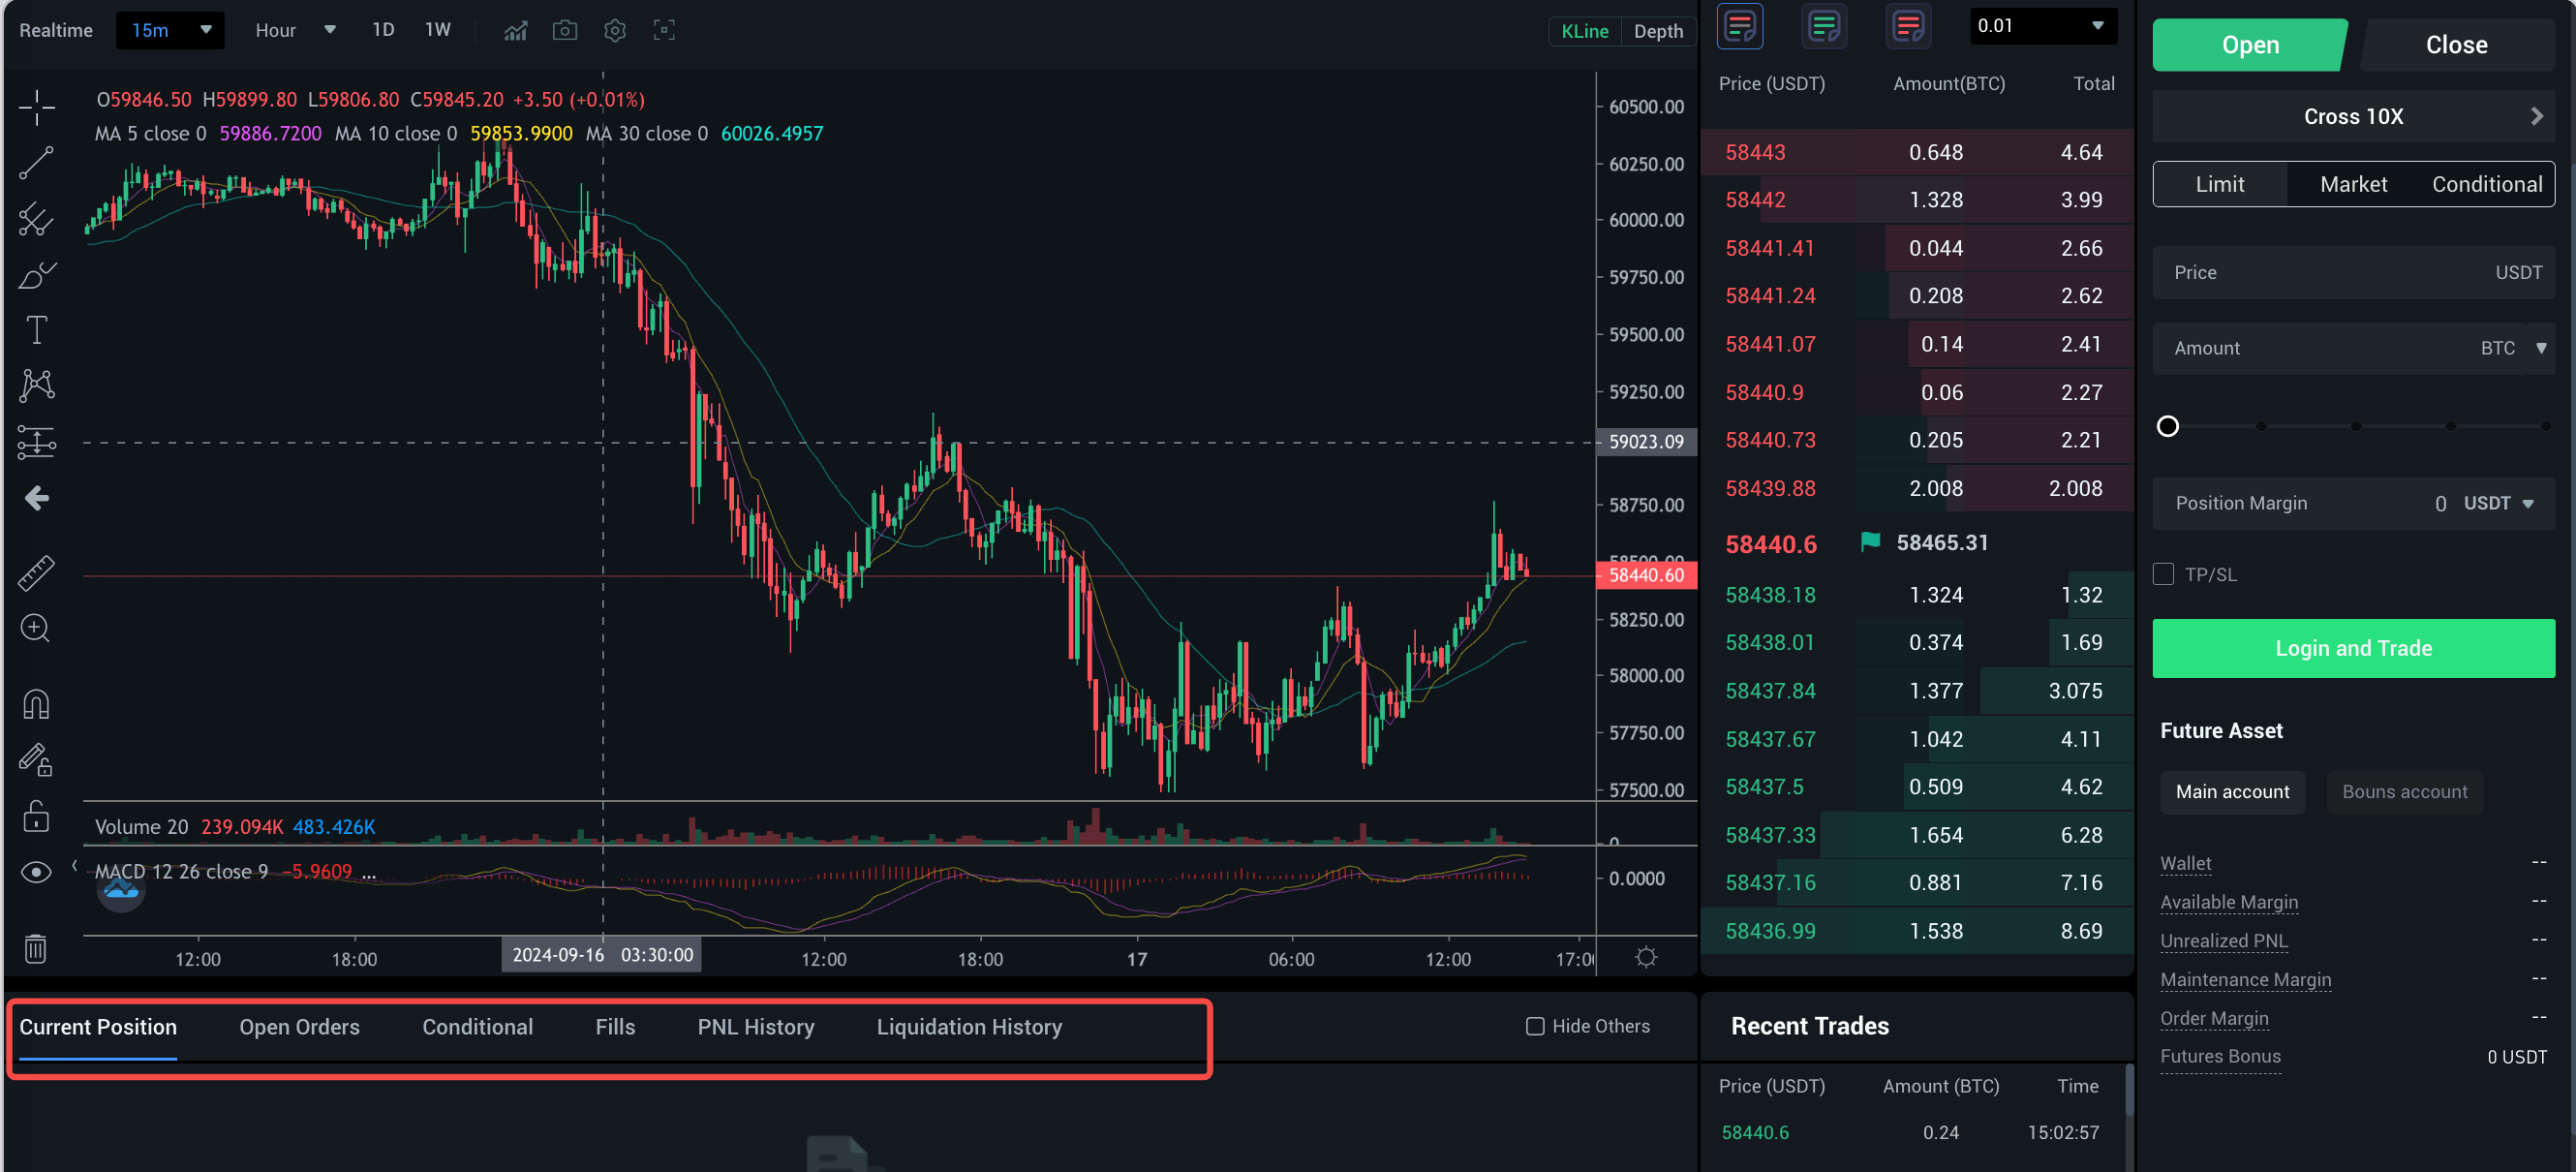Expand the 0.01 price precision dropdown
Viewport: 2576px width, 1172px height.
point(2043,26)
